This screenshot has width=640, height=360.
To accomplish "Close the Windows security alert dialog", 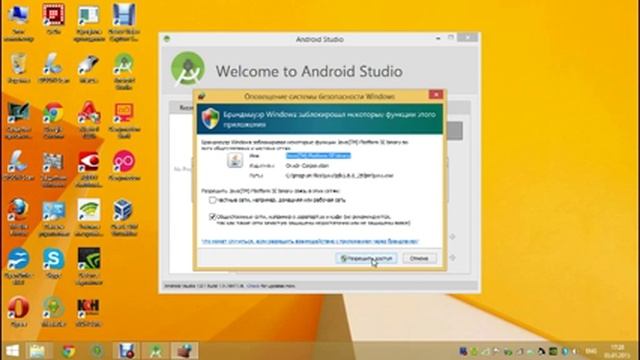I will [436, 95].
